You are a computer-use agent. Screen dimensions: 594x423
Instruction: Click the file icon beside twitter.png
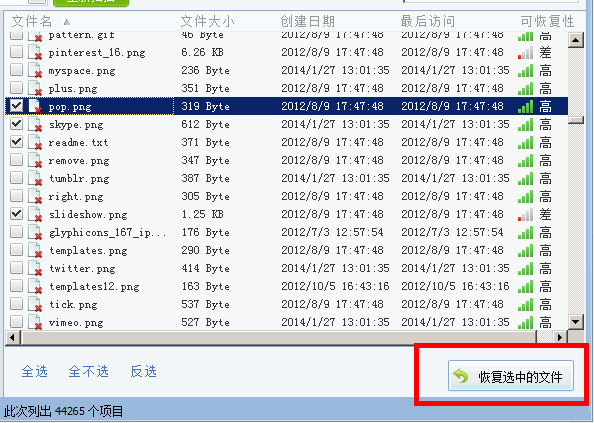[35, 269]
